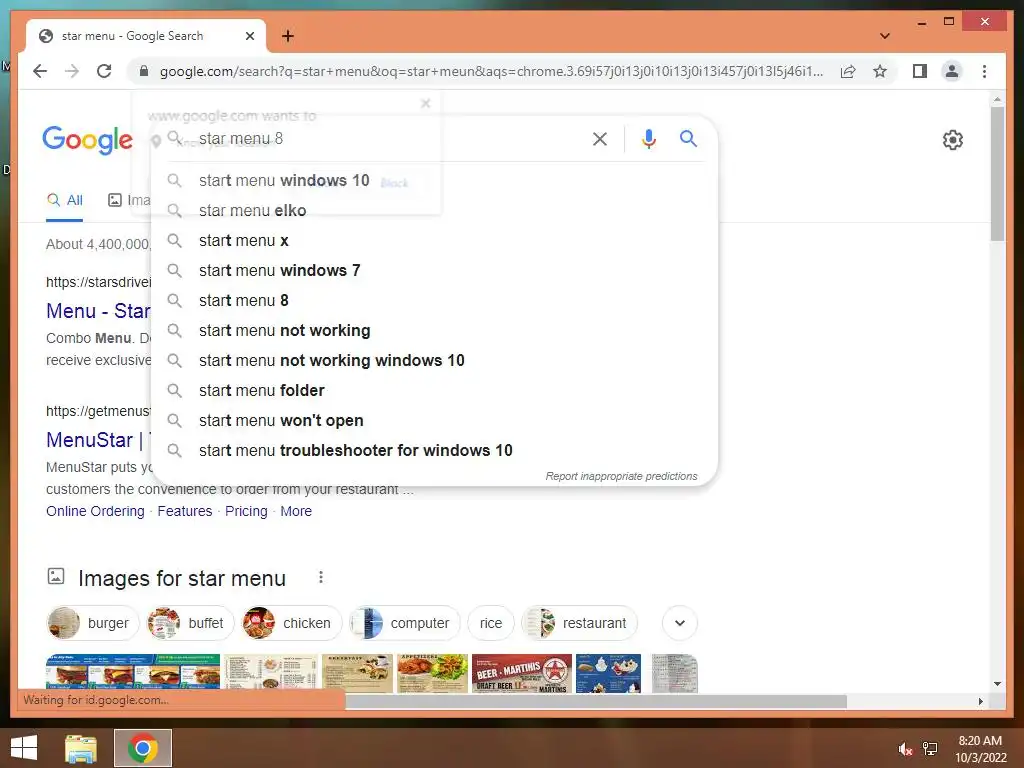Choose suggestion start menu not working
This screenshot has height=768, width=1024.
coord(434,330)
